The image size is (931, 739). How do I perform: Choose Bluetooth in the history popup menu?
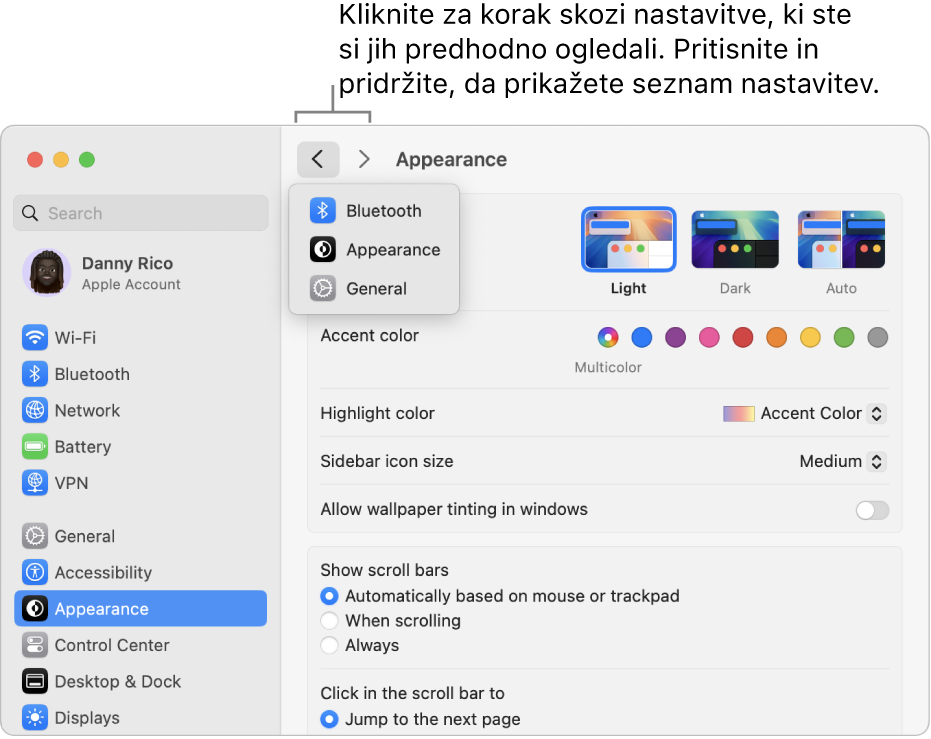point(374,211)
